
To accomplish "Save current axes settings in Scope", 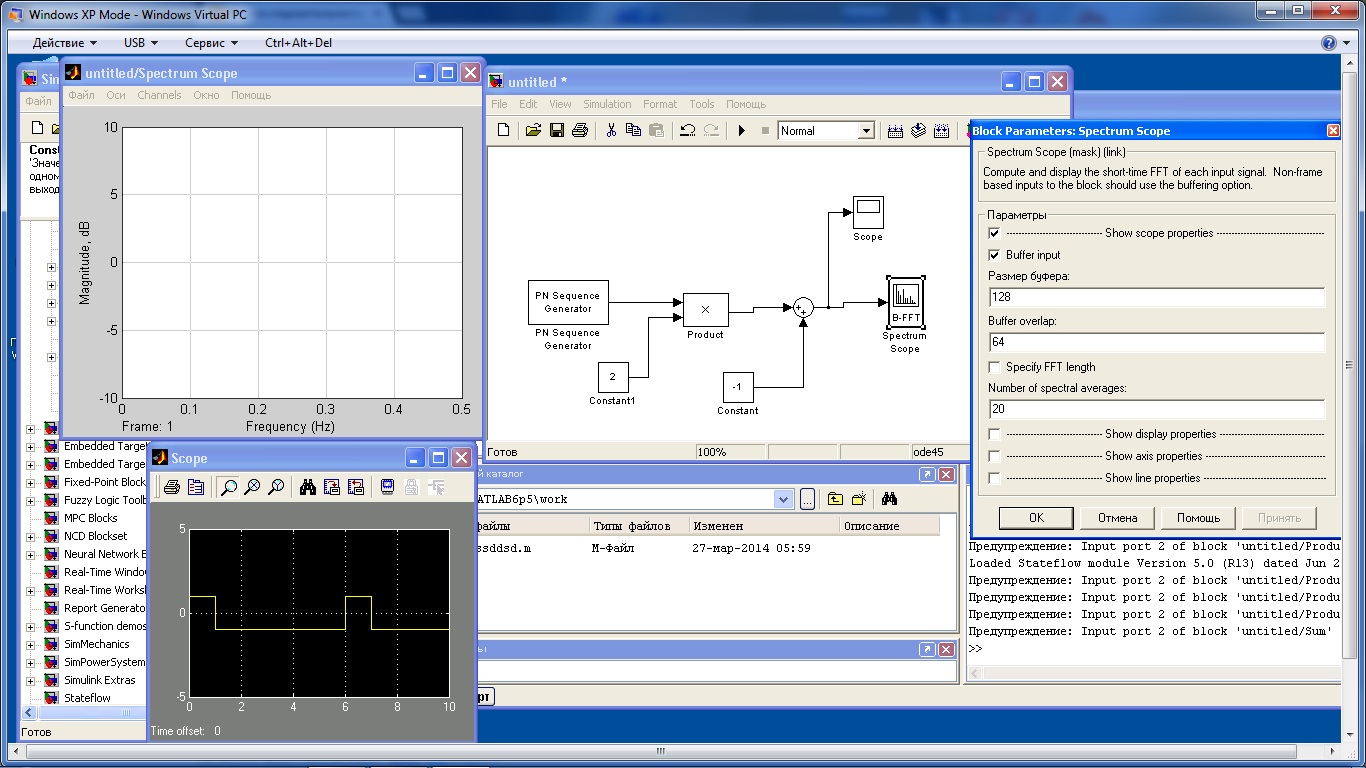I will coord(332,487).
